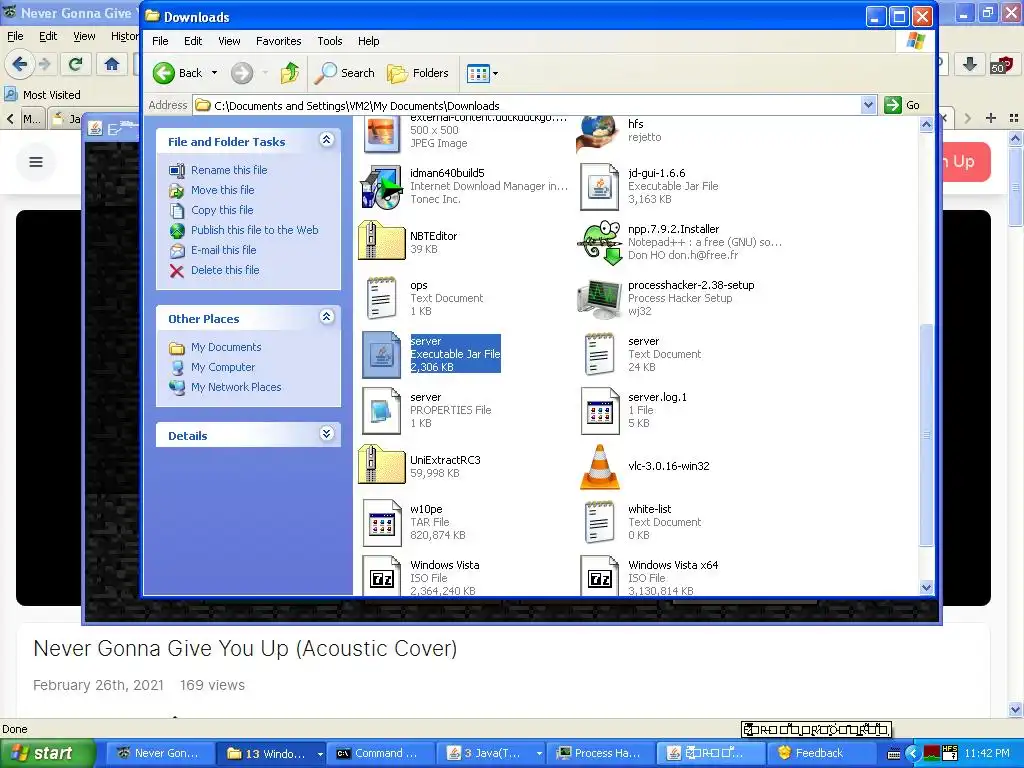Select the server PROPERTIES file icon
This screenshot has height=768, width=1024.
click(x=381, y=411)
